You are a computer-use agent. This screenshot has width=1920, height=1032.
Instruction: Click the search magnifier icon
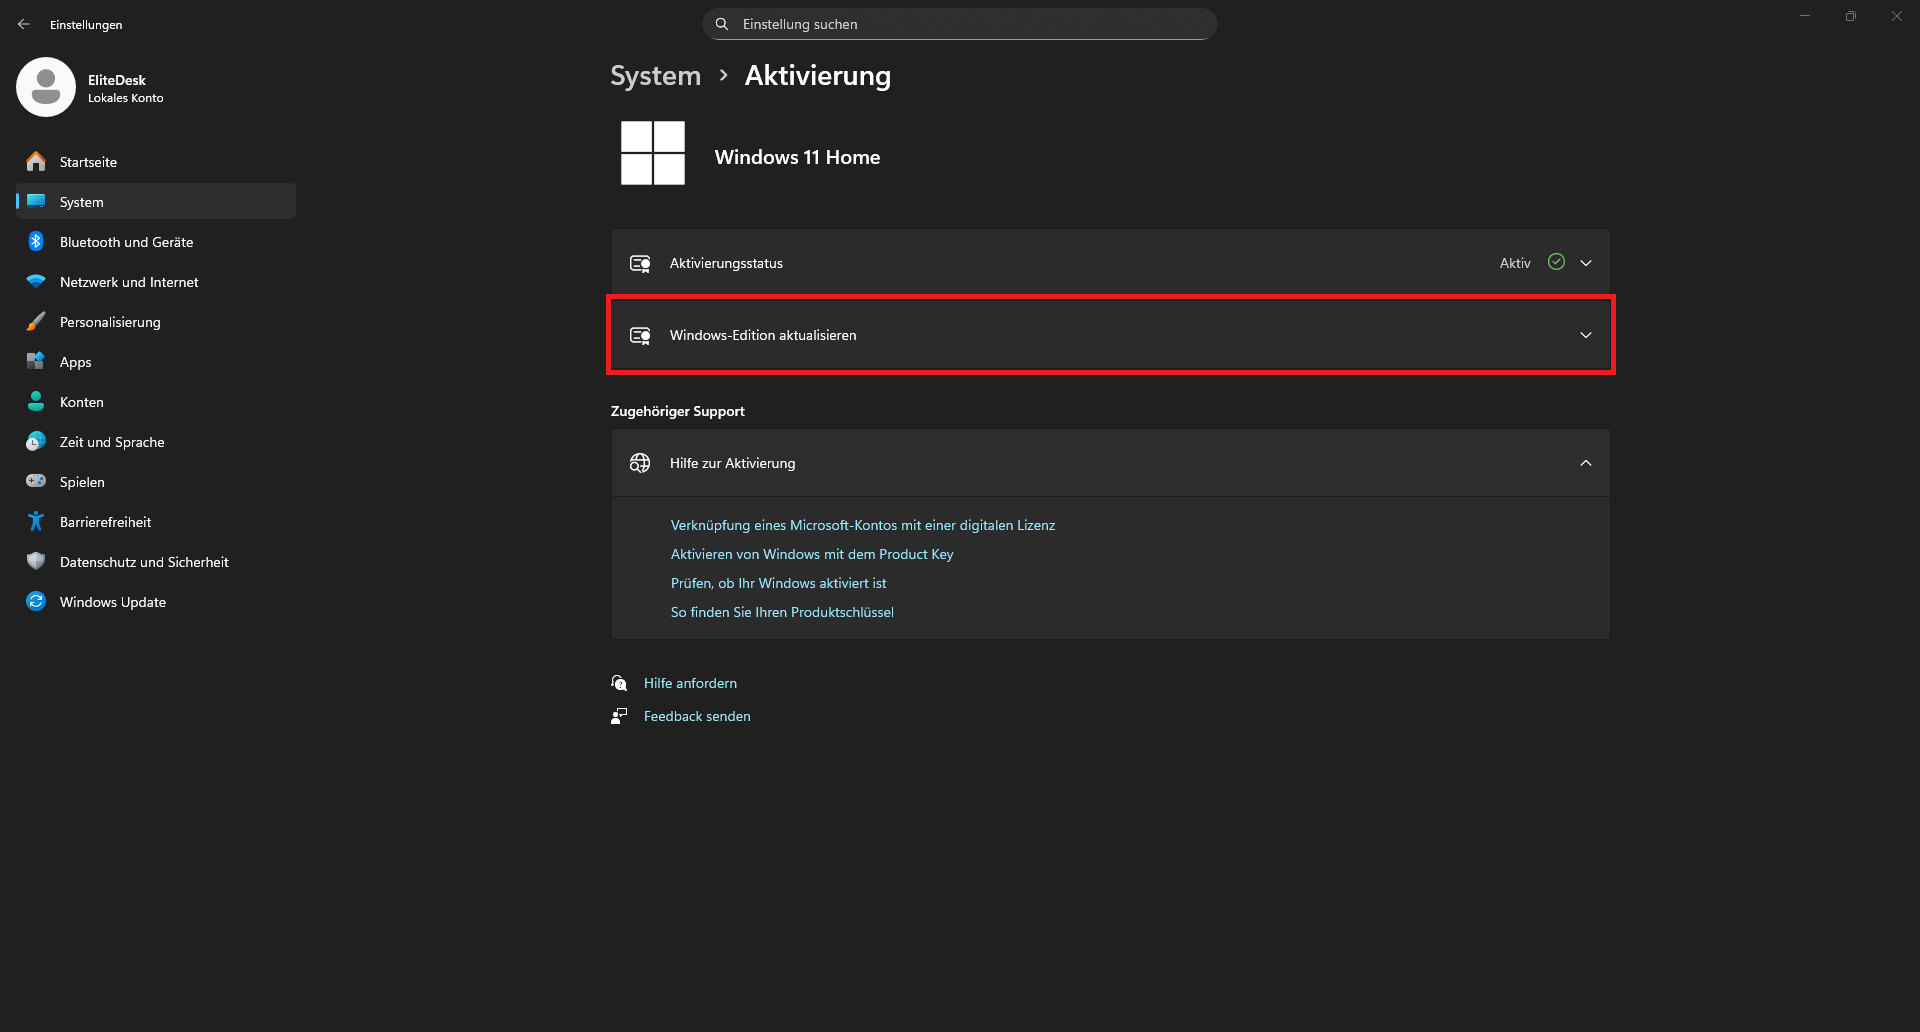(722, 24)
